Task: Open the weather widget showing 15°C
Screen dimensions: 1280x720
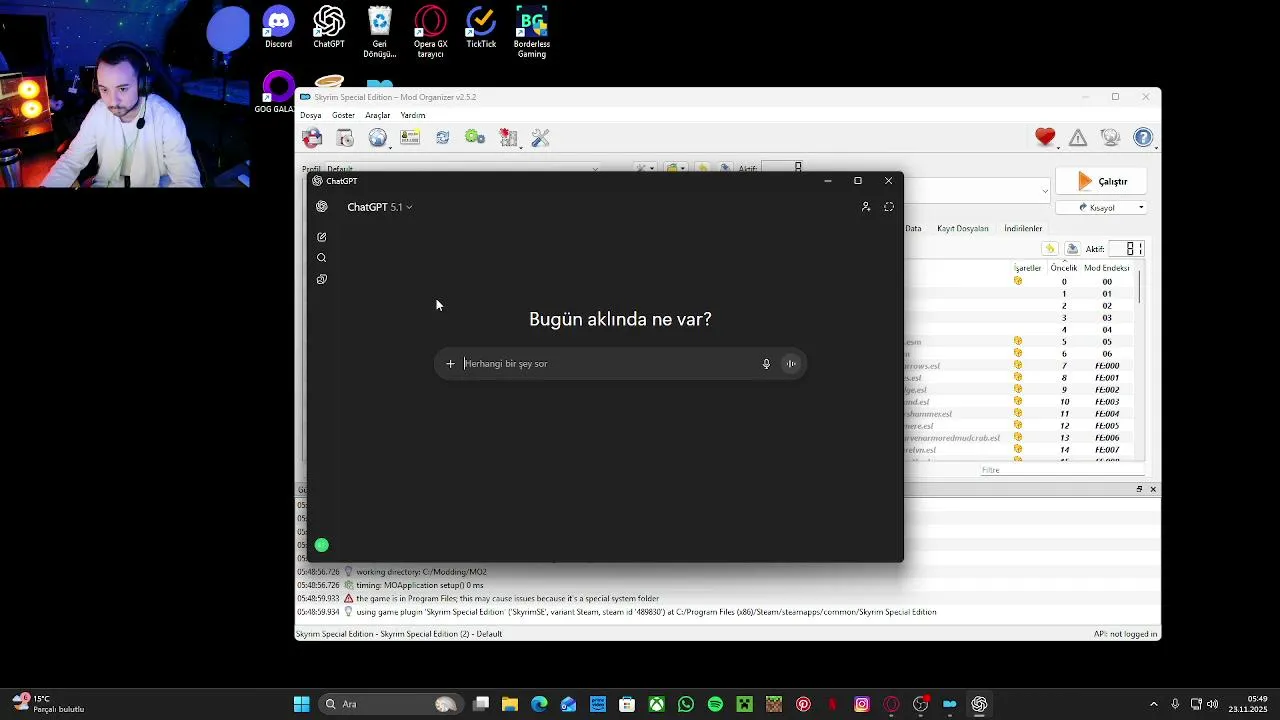Action: click(x=48, y=704)
